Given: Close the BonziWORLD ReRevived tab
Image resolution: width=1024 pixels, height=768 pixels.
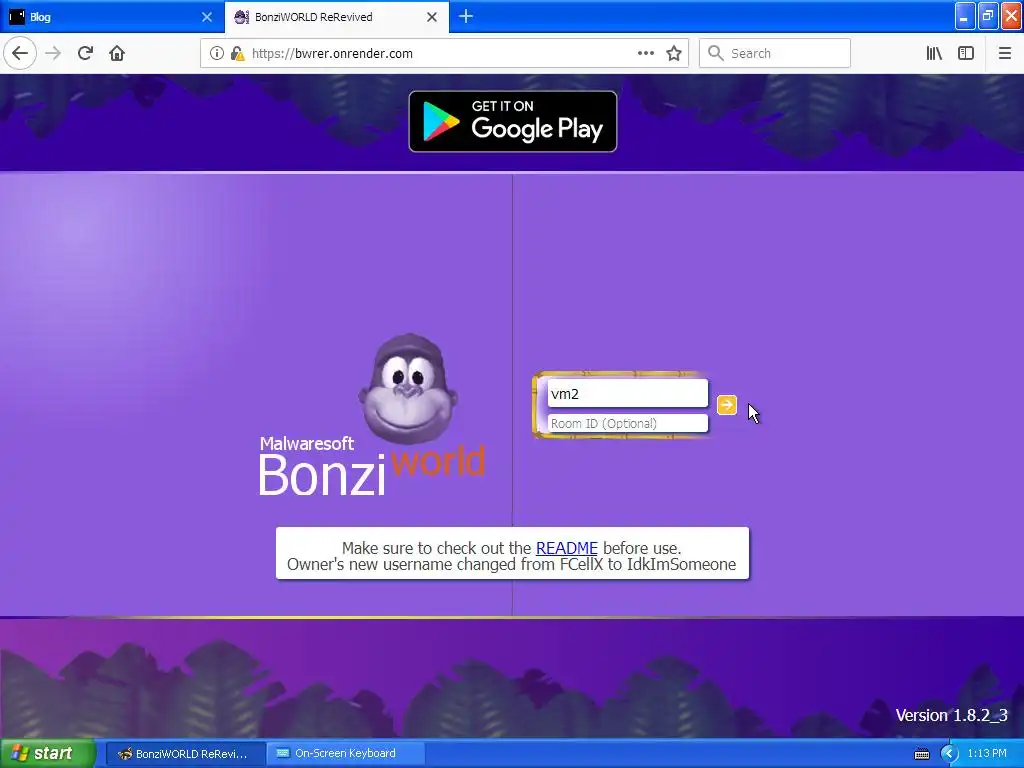Looking at the screenshot, I should click(x=432, y=17).
